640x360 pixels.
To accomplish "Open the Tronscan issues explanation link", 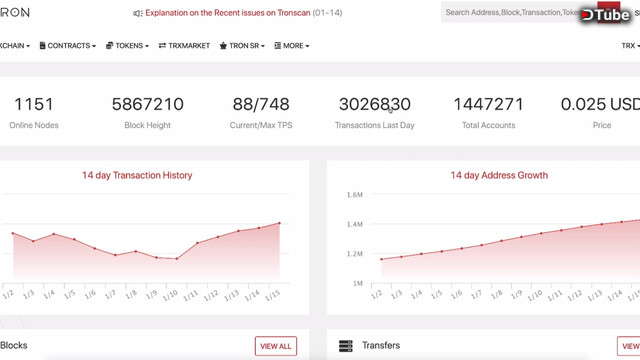I will coord(228,13).
